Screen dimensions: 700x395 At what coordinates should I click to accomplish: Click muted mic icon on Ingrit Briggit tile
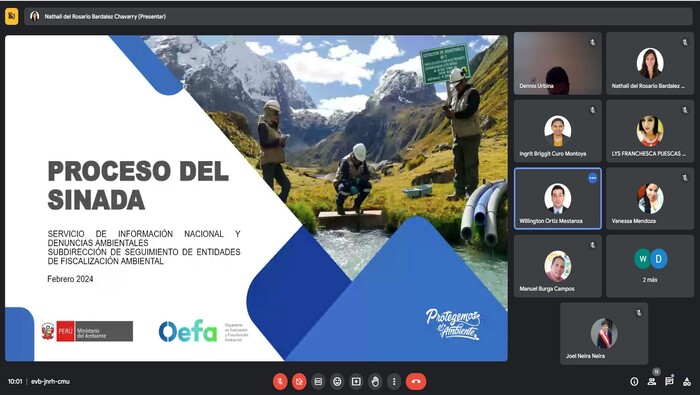592,110
